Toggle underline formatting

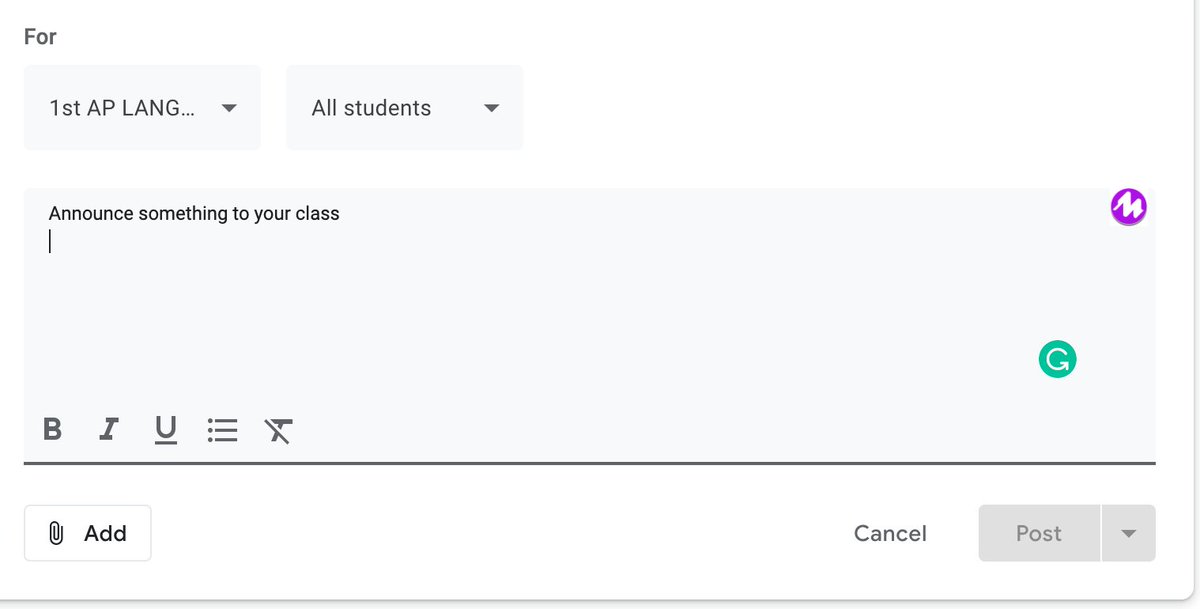166,430
